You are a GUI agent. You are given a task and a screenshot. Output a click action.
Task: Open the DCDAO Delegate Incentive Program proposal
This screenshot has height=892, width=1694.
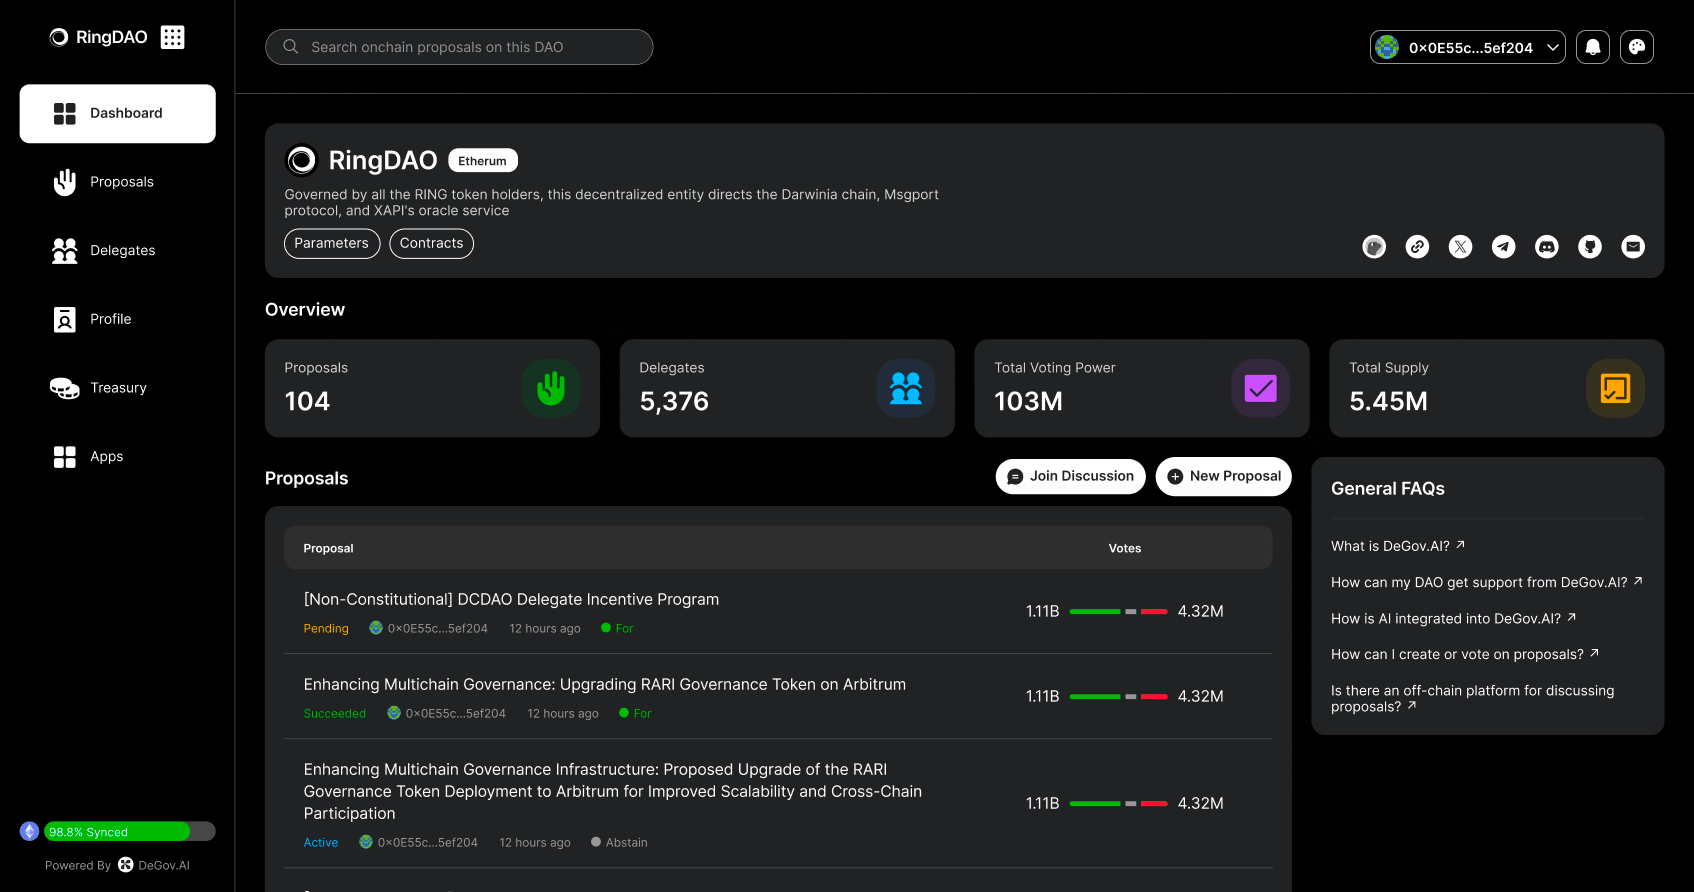511,599
